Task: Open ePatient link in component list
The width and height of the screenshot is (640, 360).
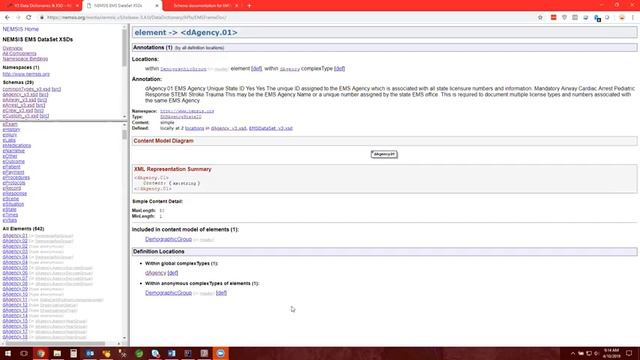Action: (x=11, y=167)
